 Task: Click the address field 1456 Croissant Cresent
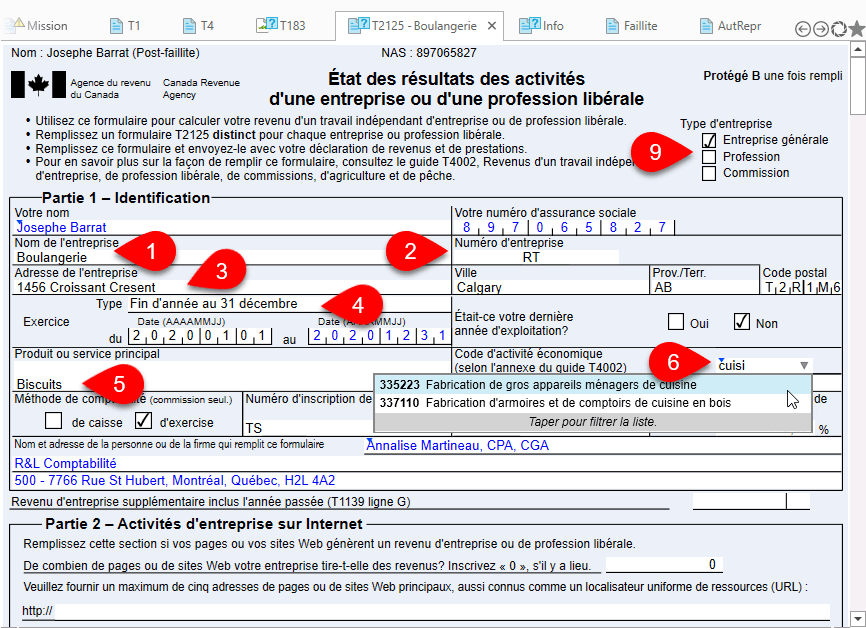click(232, 288)
